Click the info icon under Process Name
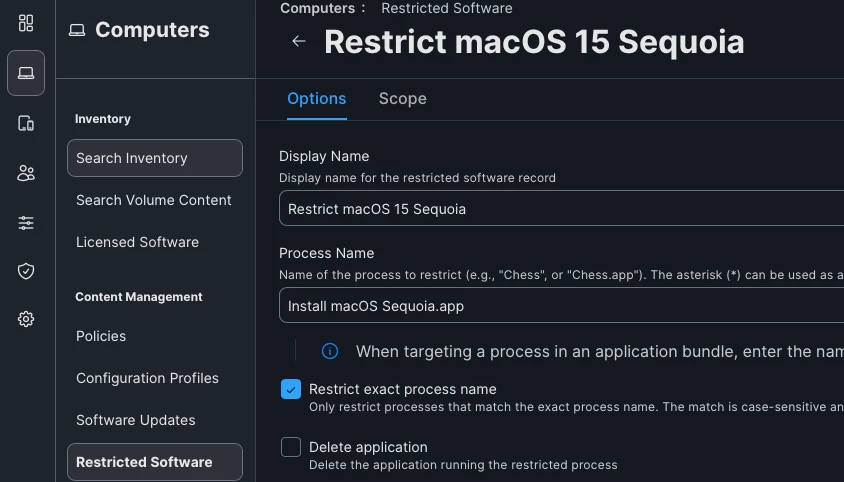Image resolution: width=844 pixels, height=482 pixels. tap(330, 351)
